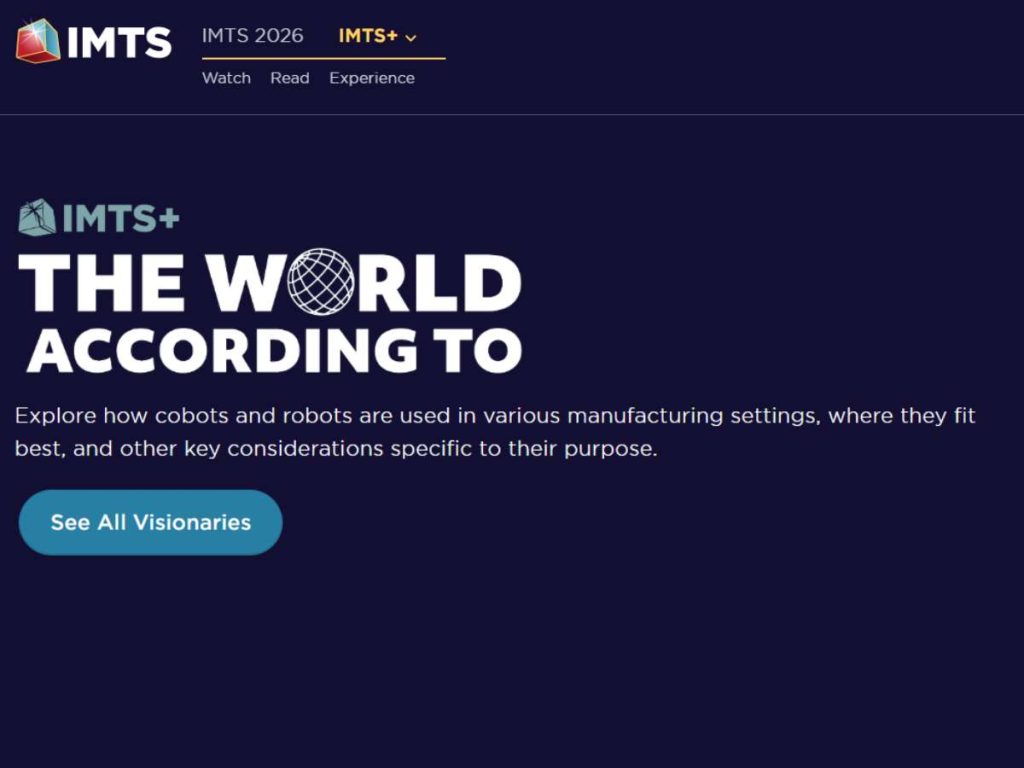Expand the IMTS+ dropdown menu
This screenshot has width=1024, height=768.
pyautogui.click(x=377, y=36)
